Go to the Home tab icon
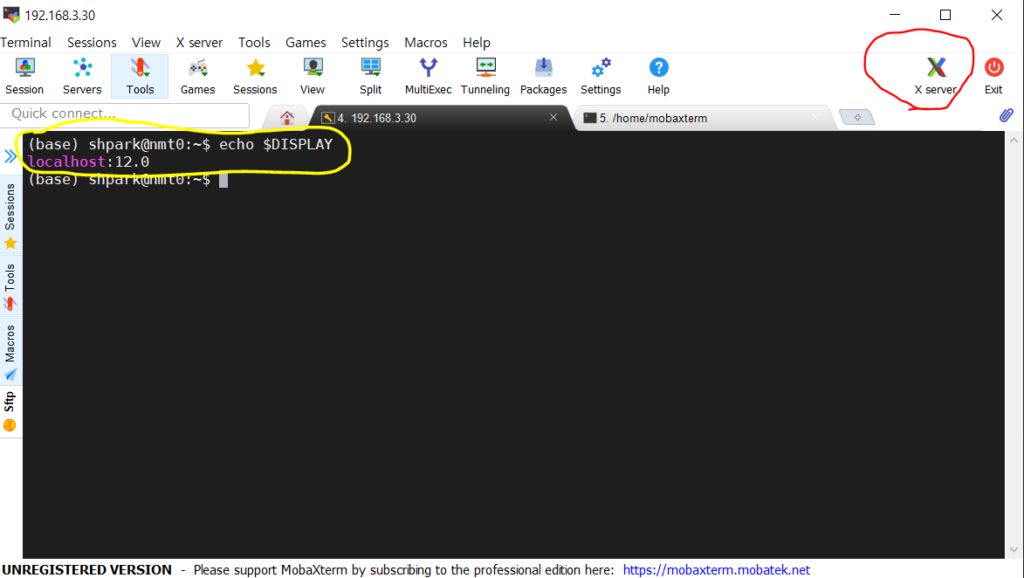The image size is (1024, 578). point(287,118)
